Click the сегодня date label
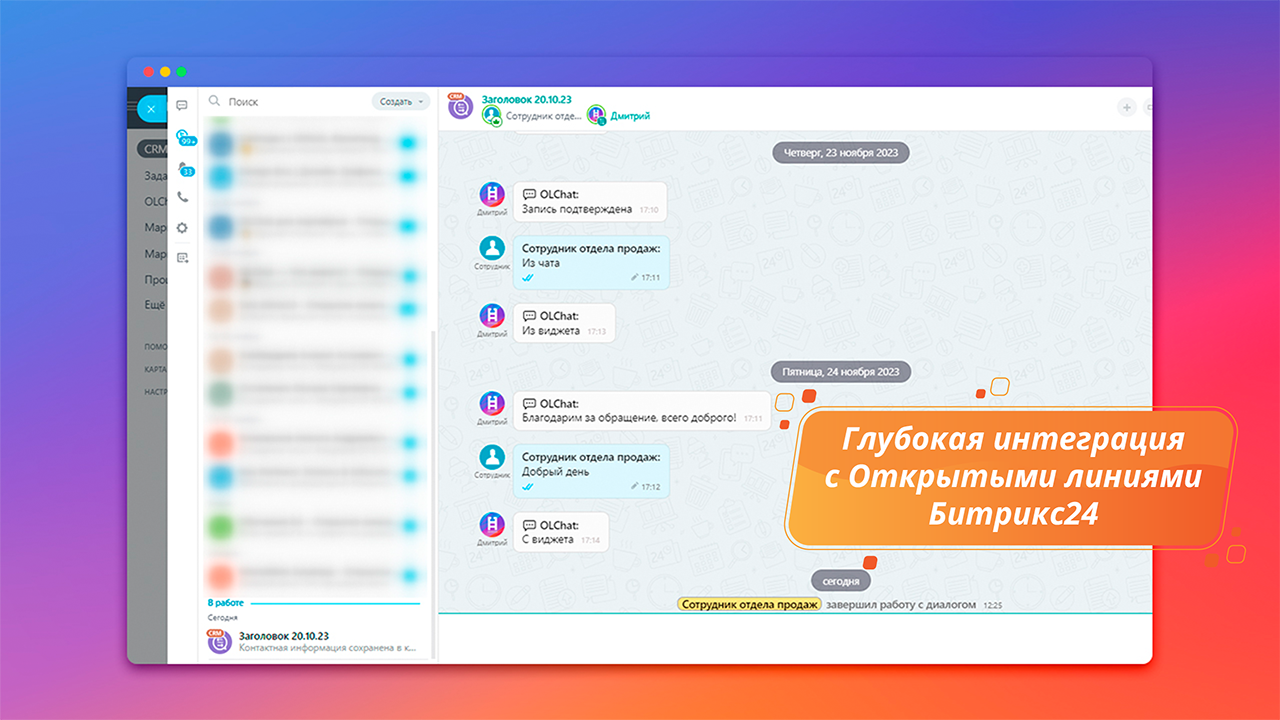The height and width of the screenshot is (720, 1280). [x=841, y=580]
